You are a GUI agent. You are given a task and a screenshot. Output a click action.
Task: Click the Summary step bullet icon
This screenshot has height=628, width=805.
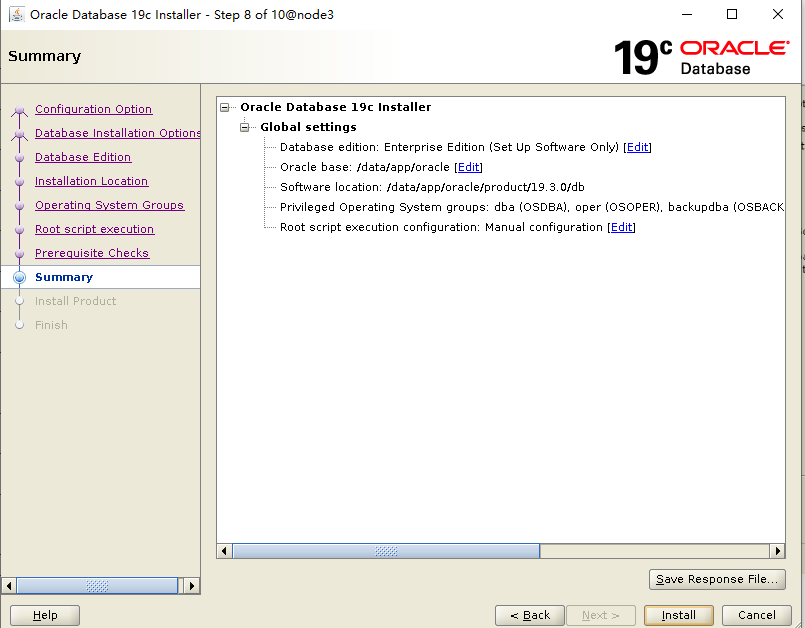pos(20,277)
